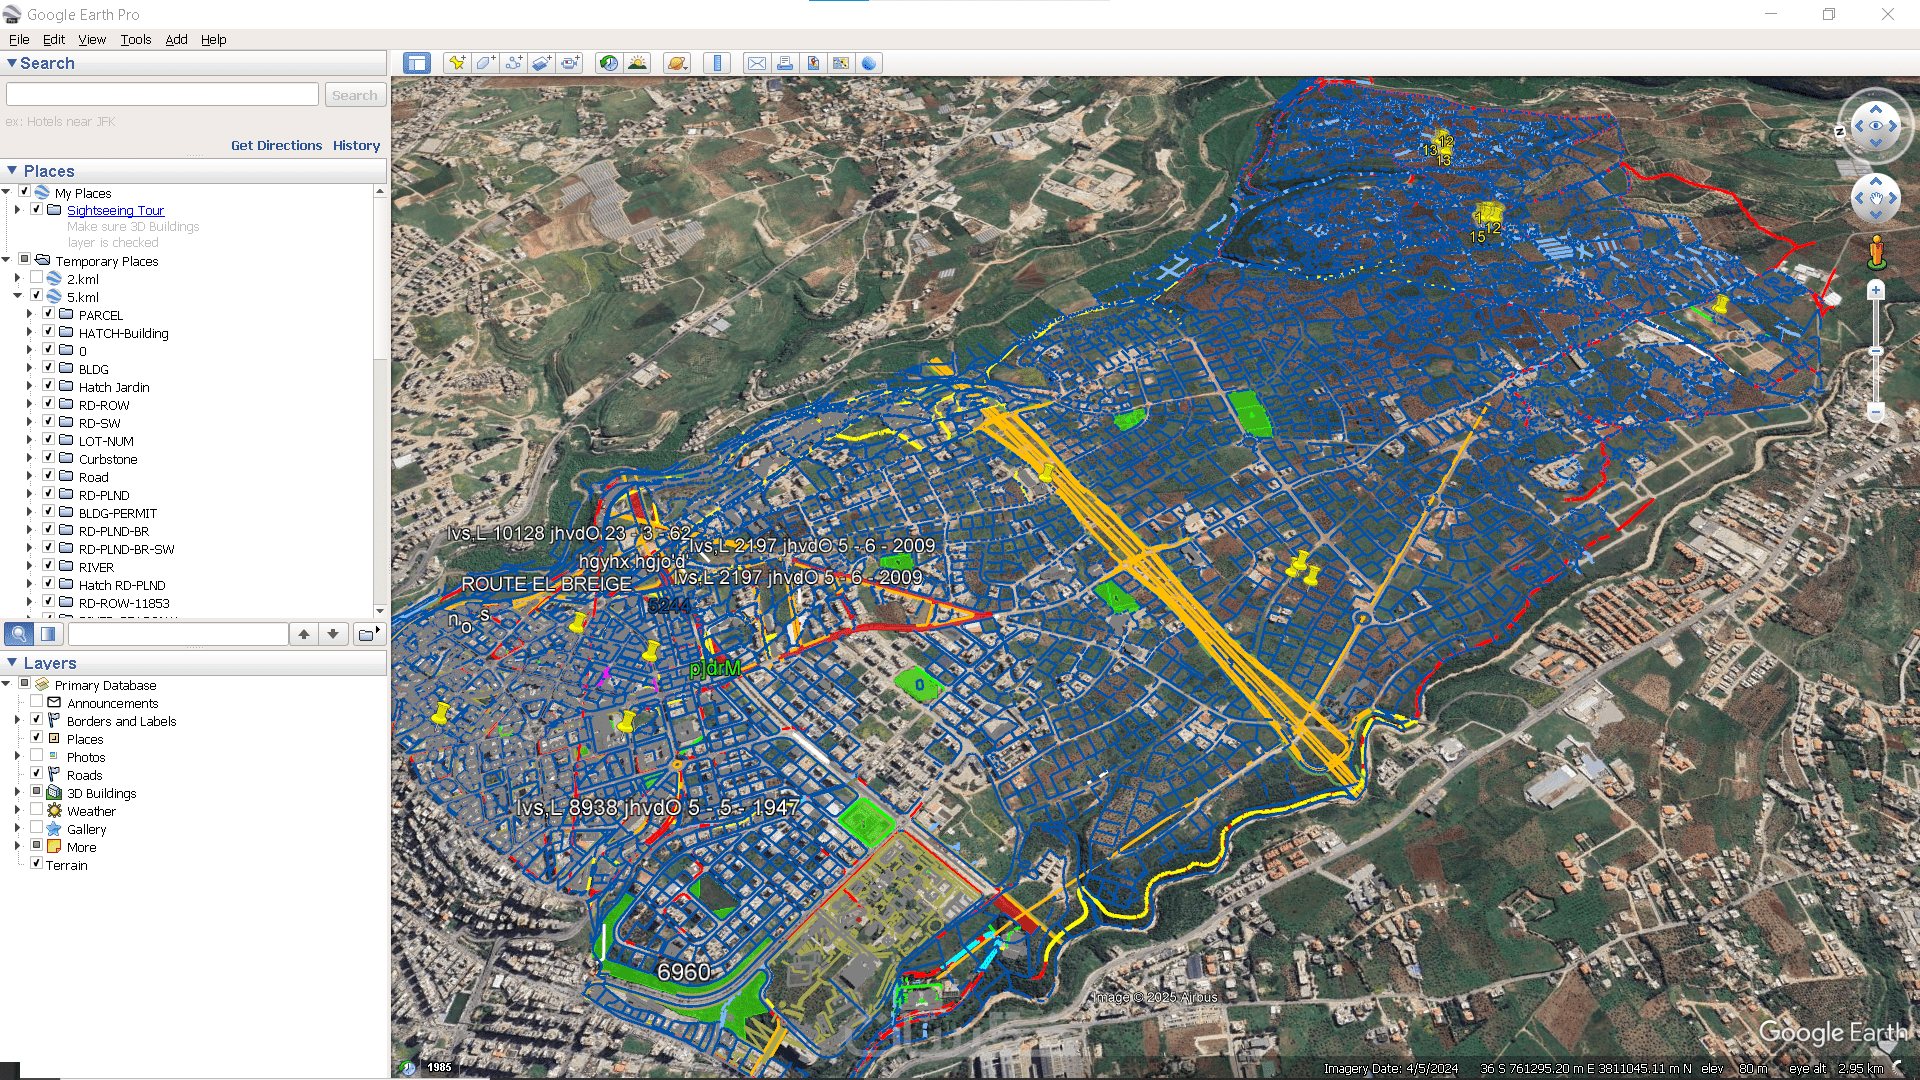
Task: Click the Get Directions link
Action: 276,145
